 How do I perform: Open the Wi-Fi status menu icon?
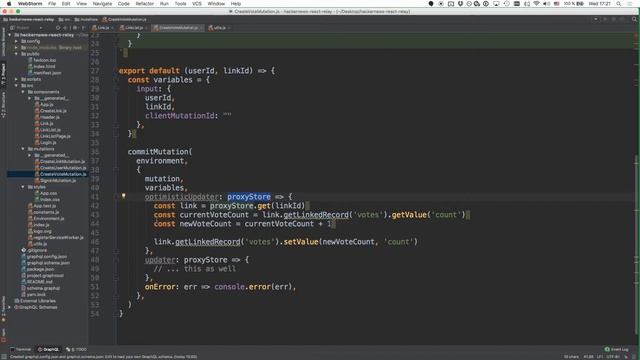(x=536, y=4)
